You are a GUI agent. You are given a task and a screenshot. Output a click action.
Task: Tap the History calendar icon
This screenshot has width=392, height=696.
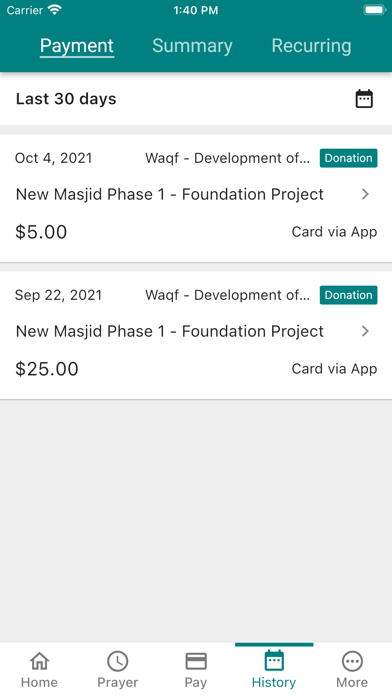tap(274, 661)
